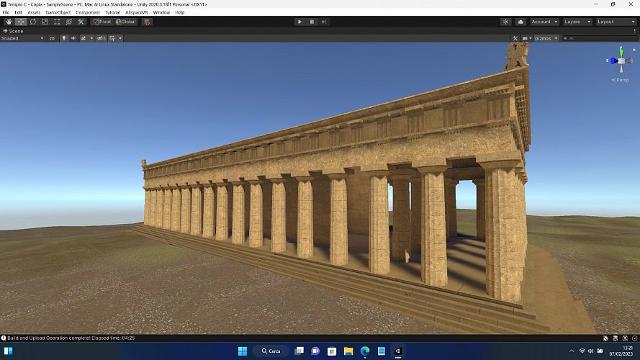Select the Hand tool in toolbar

coord(9,22)
